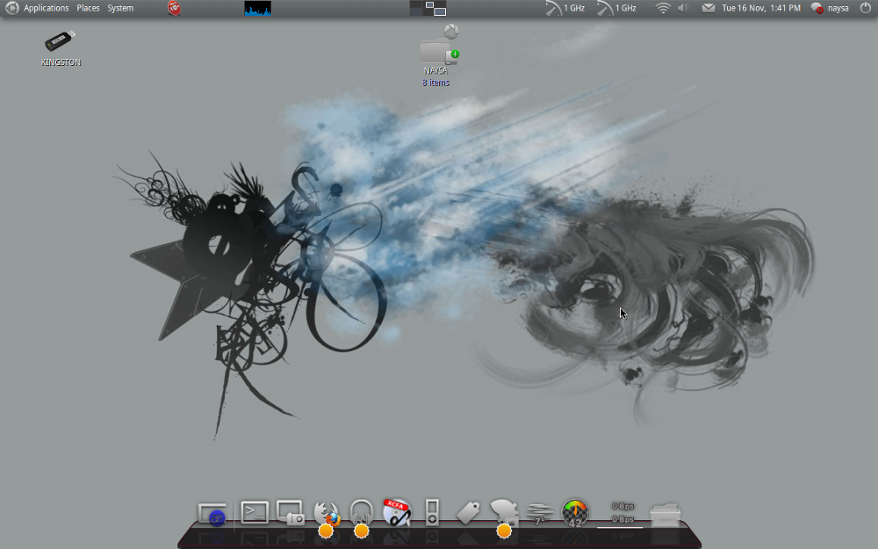The height and width of the screenshot is (549, 878).
Task: Click the first 1 GHz CPU frequency monitor
Action: [565, 8]
